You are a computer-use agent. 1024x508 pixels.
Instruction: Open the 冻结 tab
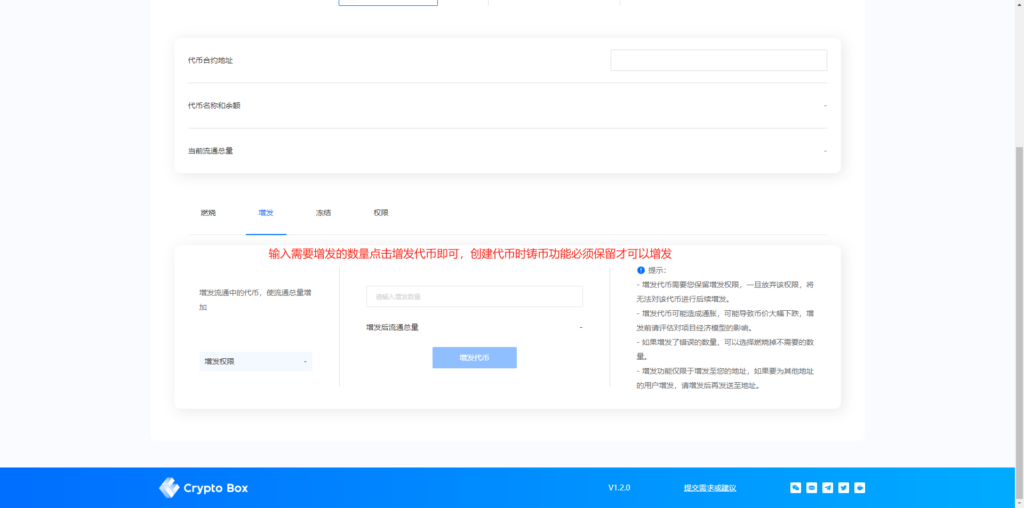pyautogui.click(x=323, y=213)
